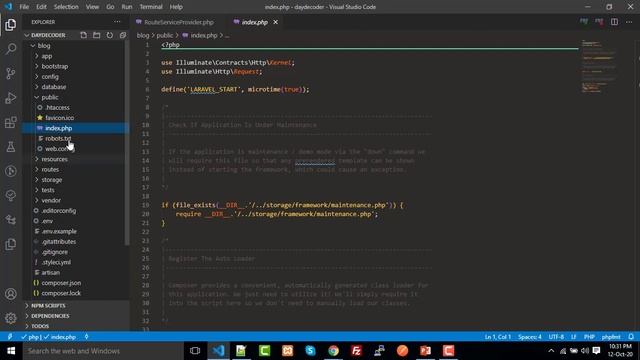Open PowerPoint from taskbar
Viewport: 640px width, 360px height.
tap(425, 351)
